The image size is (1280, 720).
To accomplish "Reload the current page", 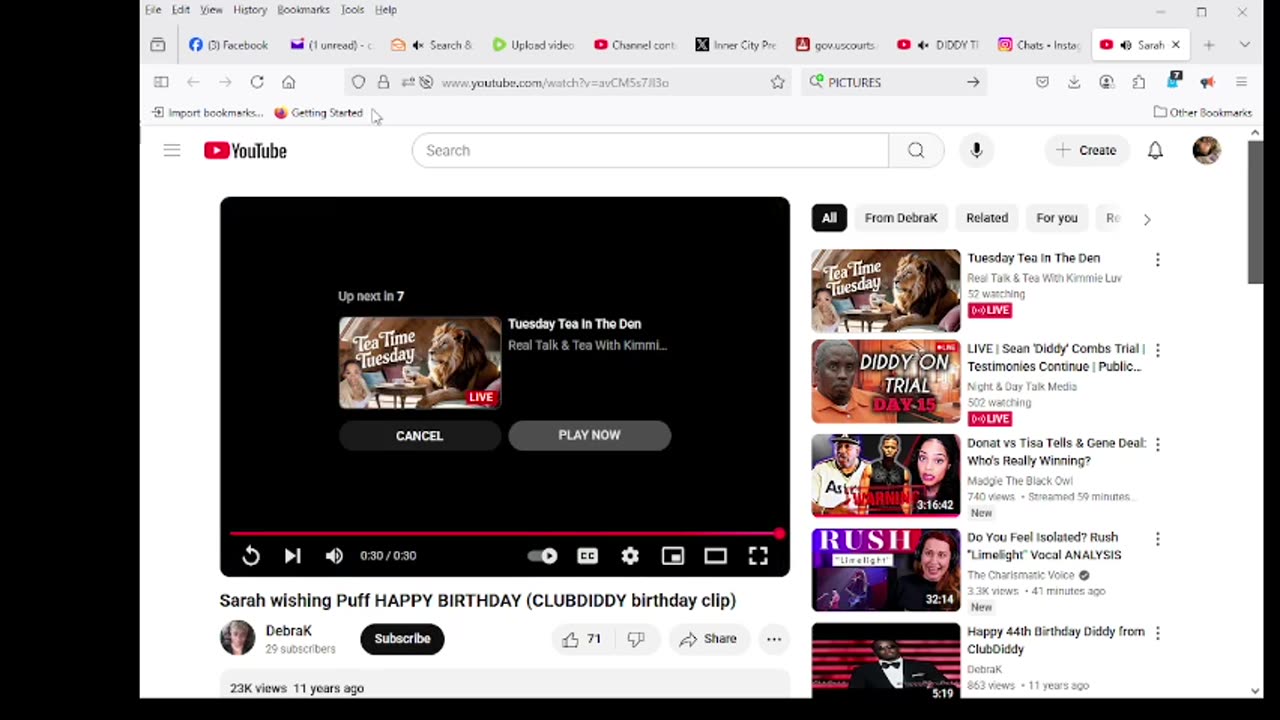I will click(x=257, y=82).
